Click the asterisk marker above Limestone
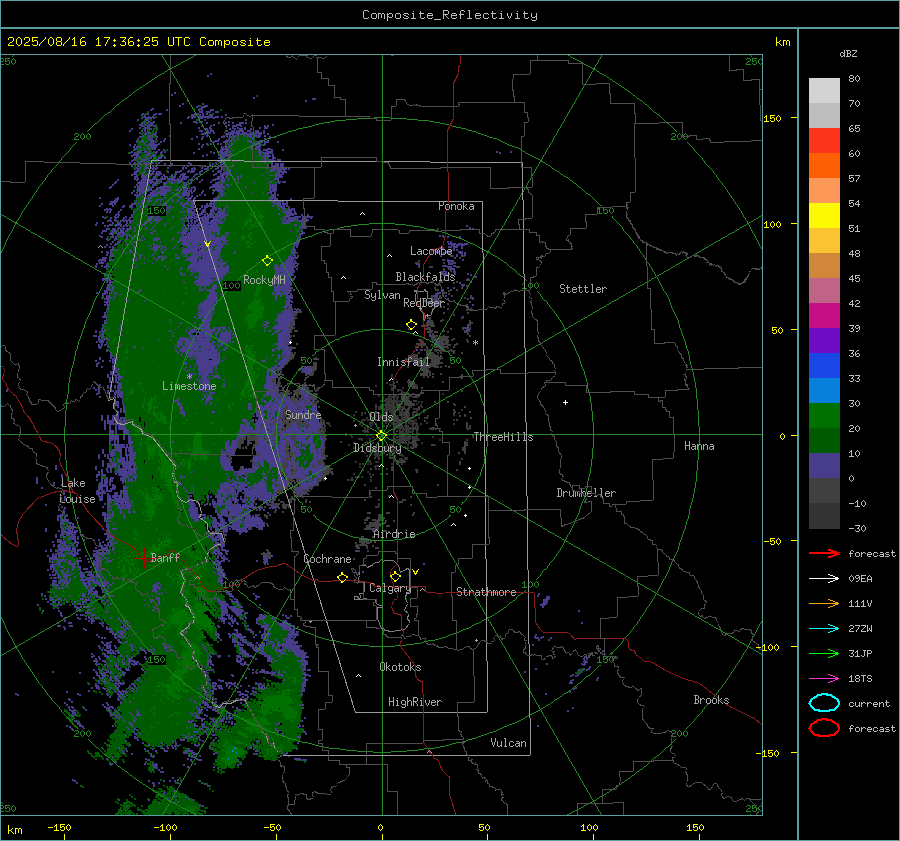This screenshot has height=841, width=900. coord(189,377)
